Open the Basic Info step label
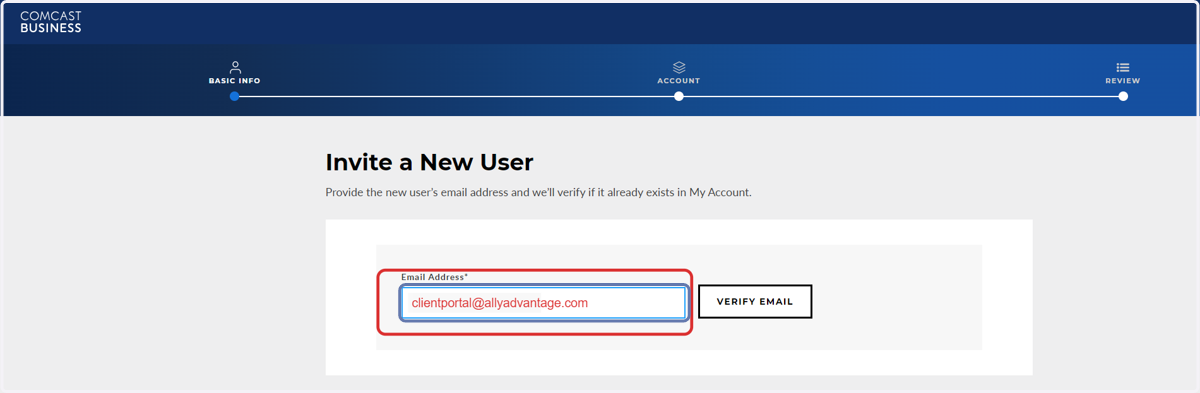The image size is (1200, 393). [235, 81]
